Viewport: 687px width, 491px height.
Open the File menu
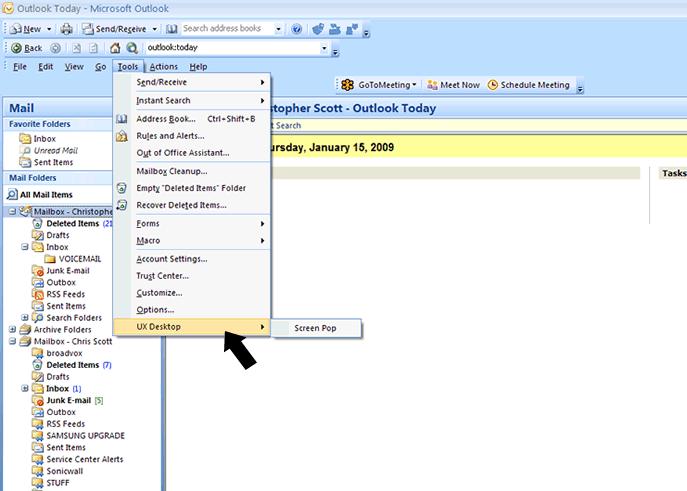click(20, 67)
